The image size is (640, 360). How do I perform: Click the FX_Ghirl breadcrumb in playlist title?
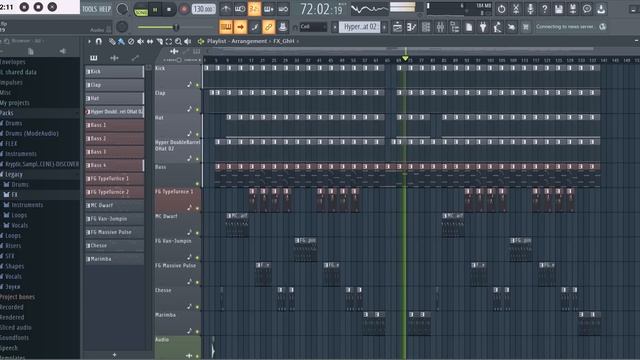pos(284,41)
